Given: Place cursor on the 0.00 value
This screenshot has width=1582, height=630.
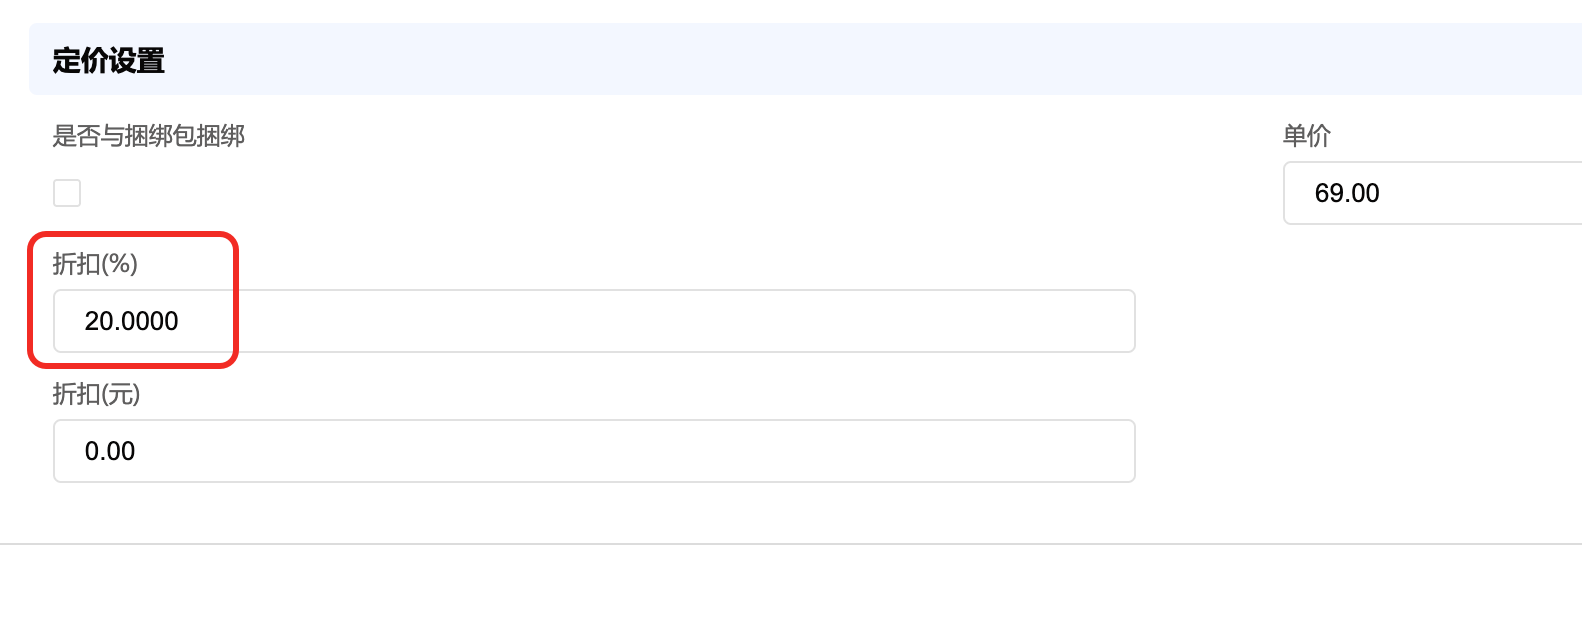Looking at the screenshot, I should click(110, 451).
